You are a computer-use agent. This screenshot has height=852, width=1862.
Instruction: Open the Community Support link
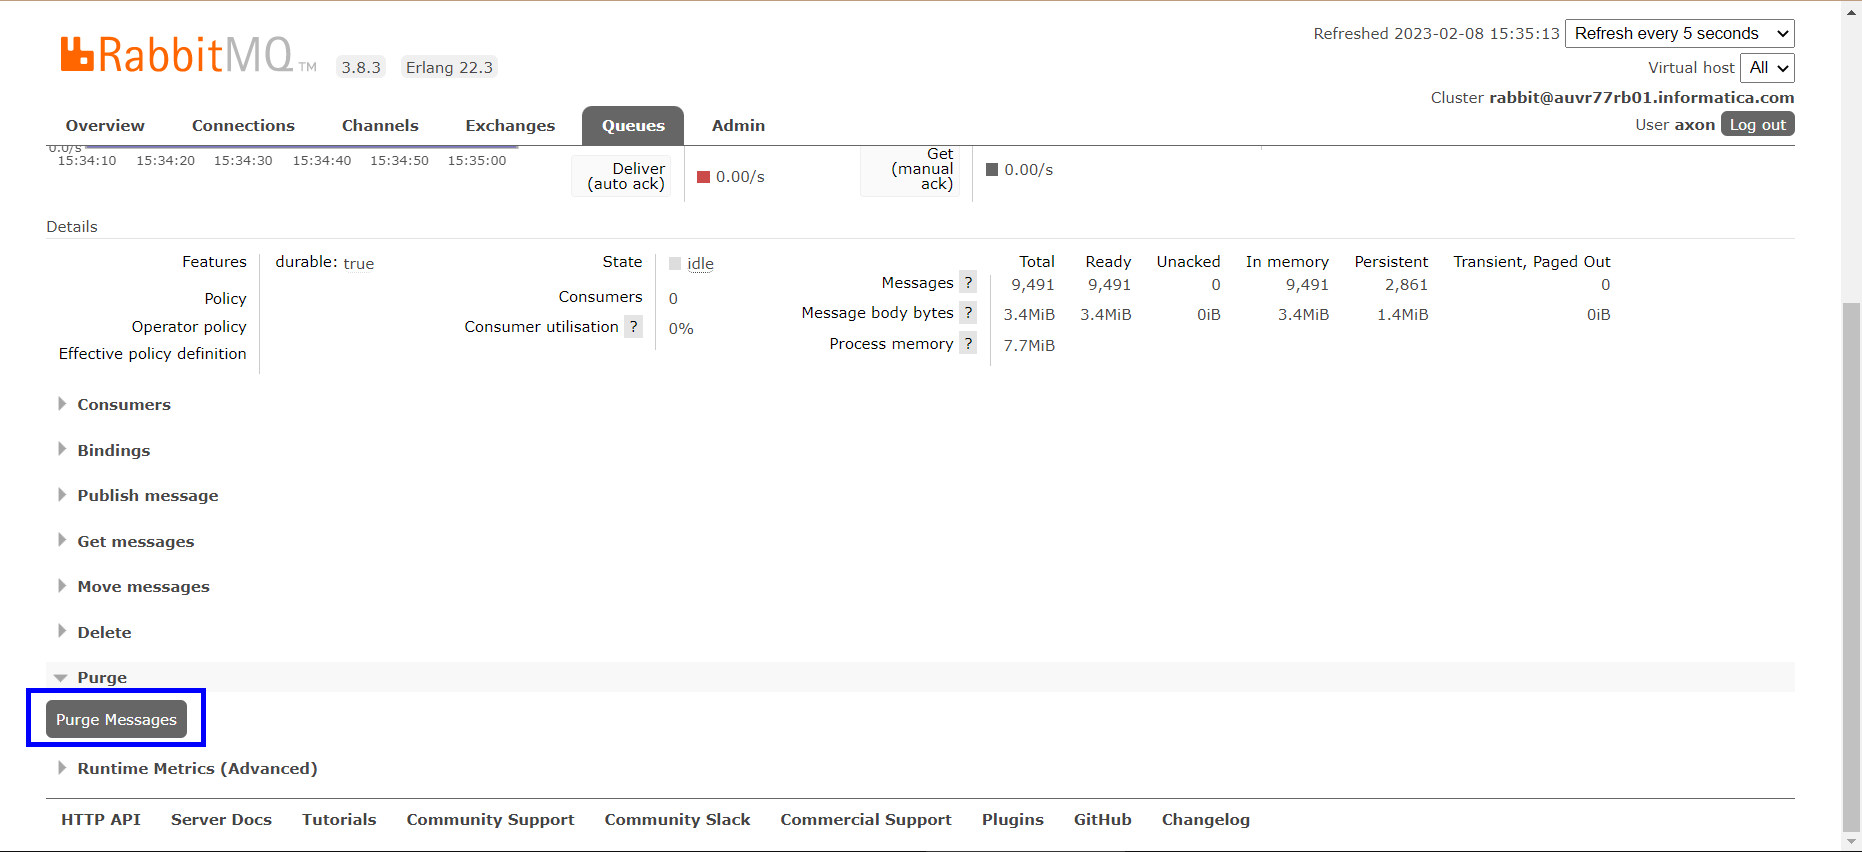tap(490, 819)
